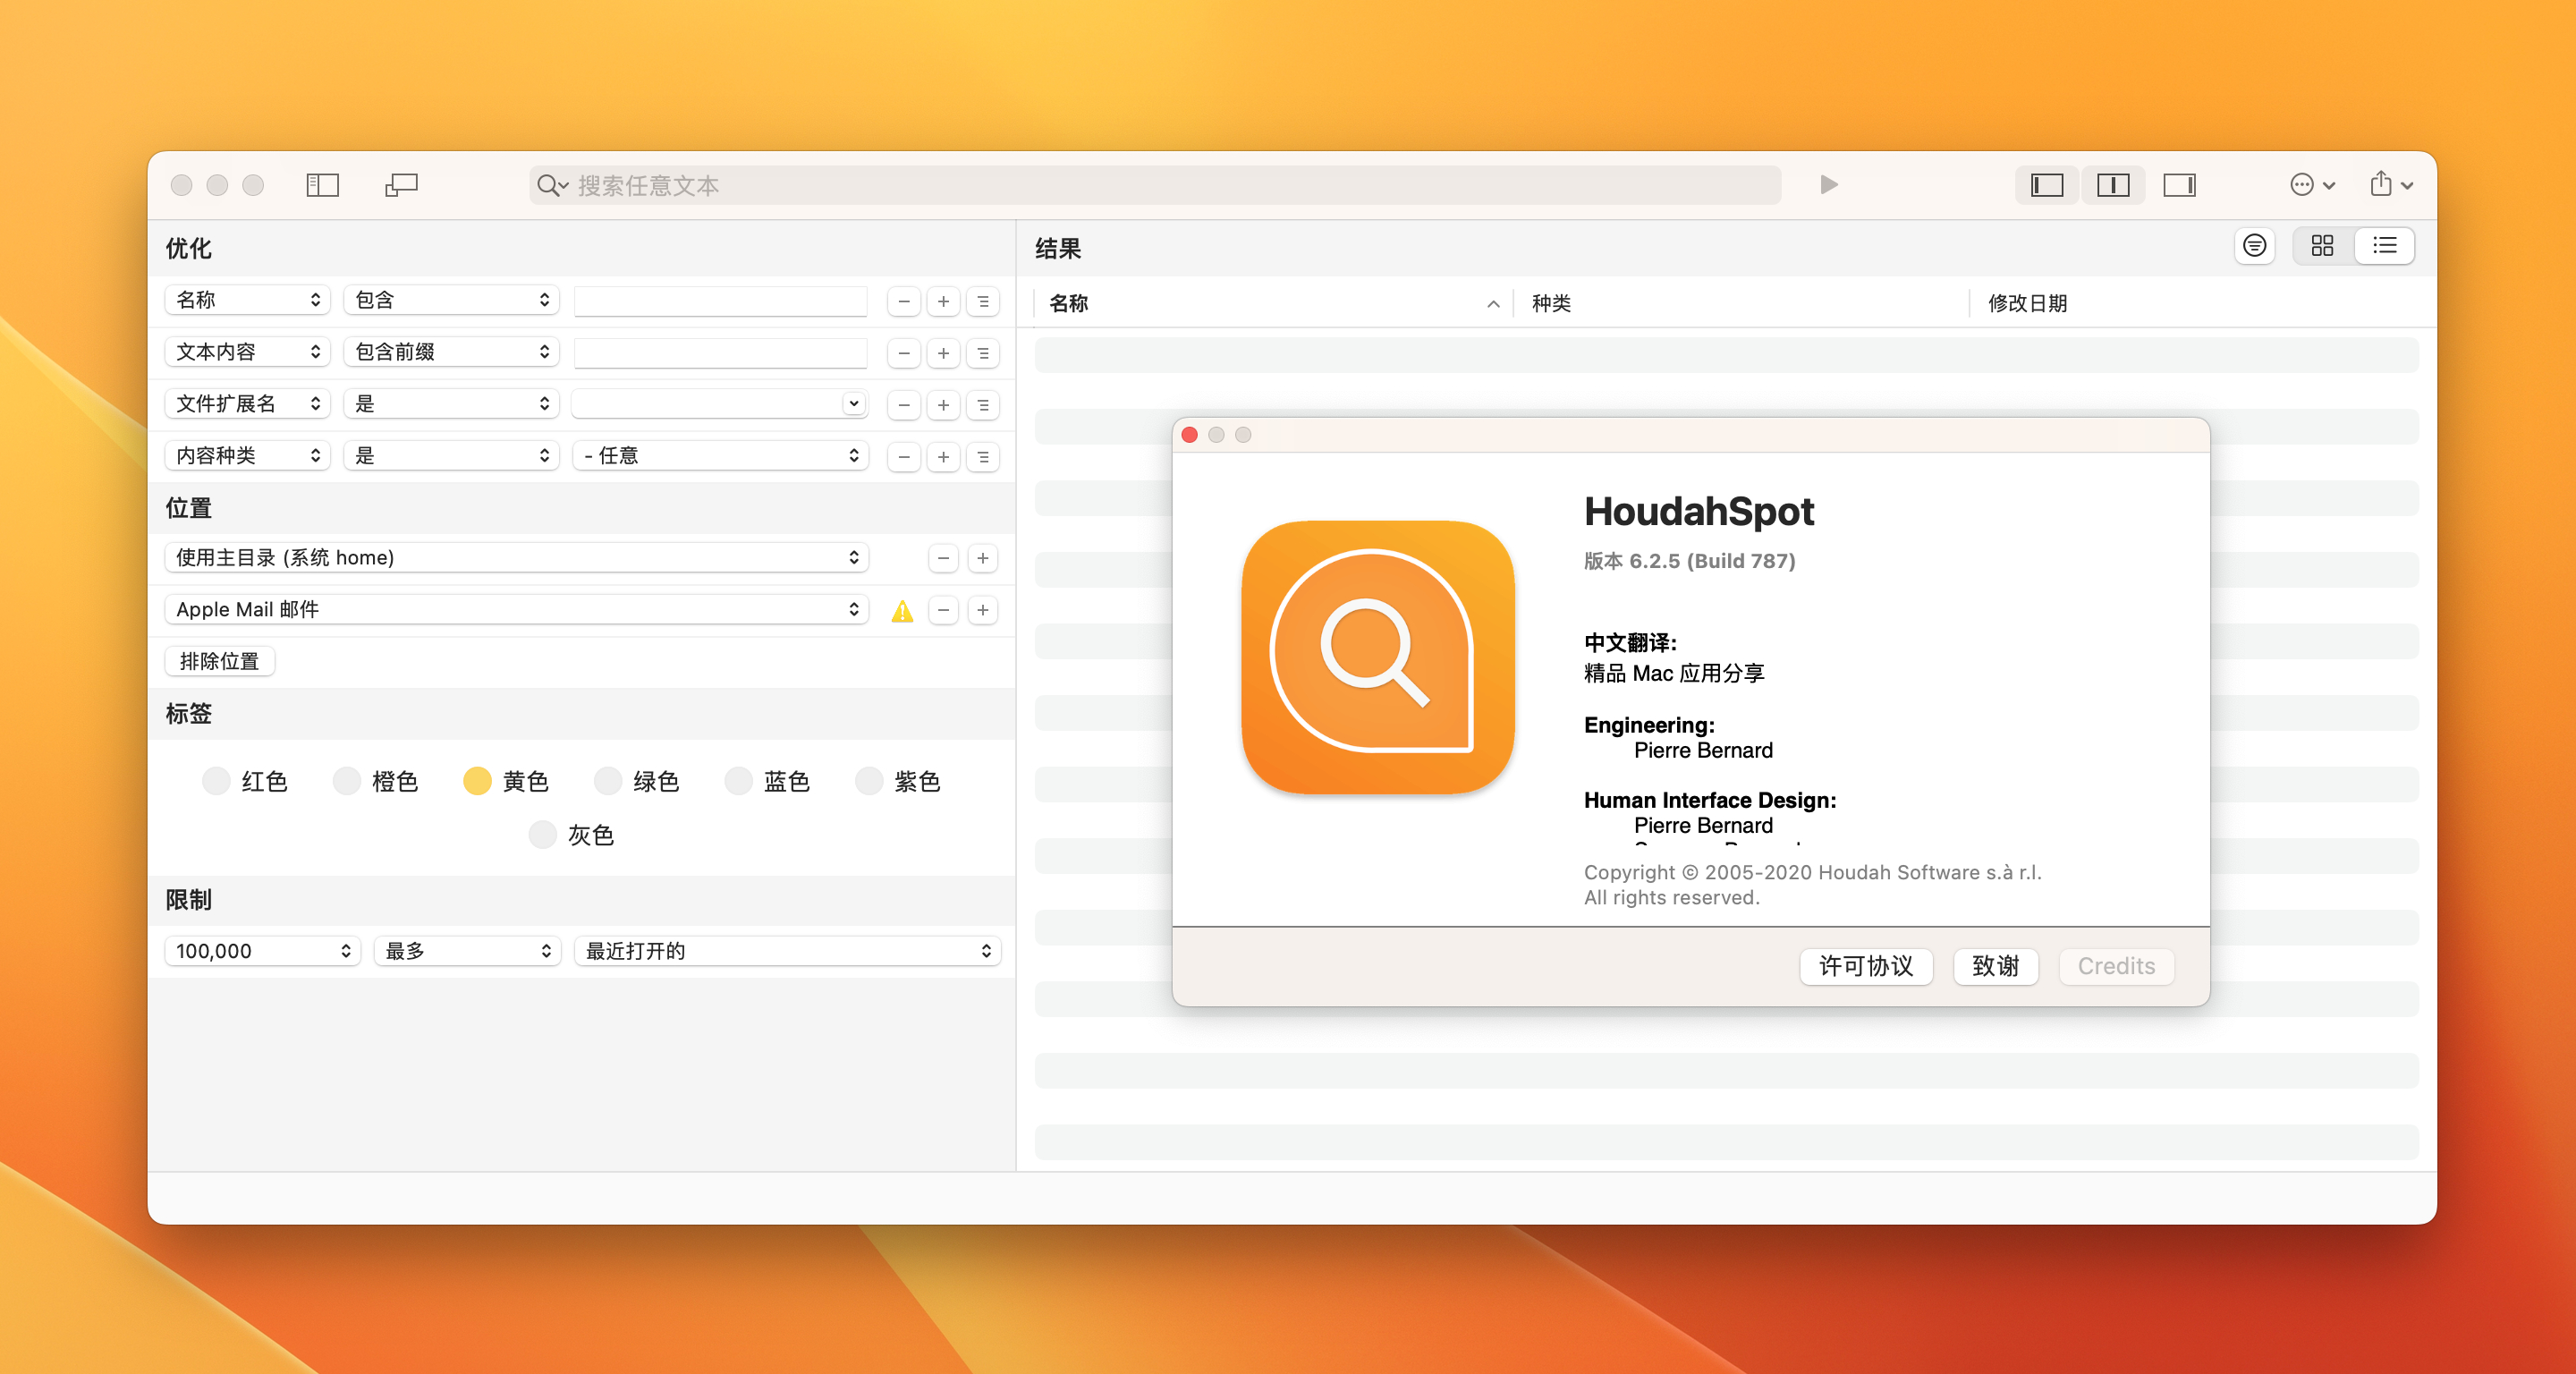Remove the Apple Mail location

[943, 610]
